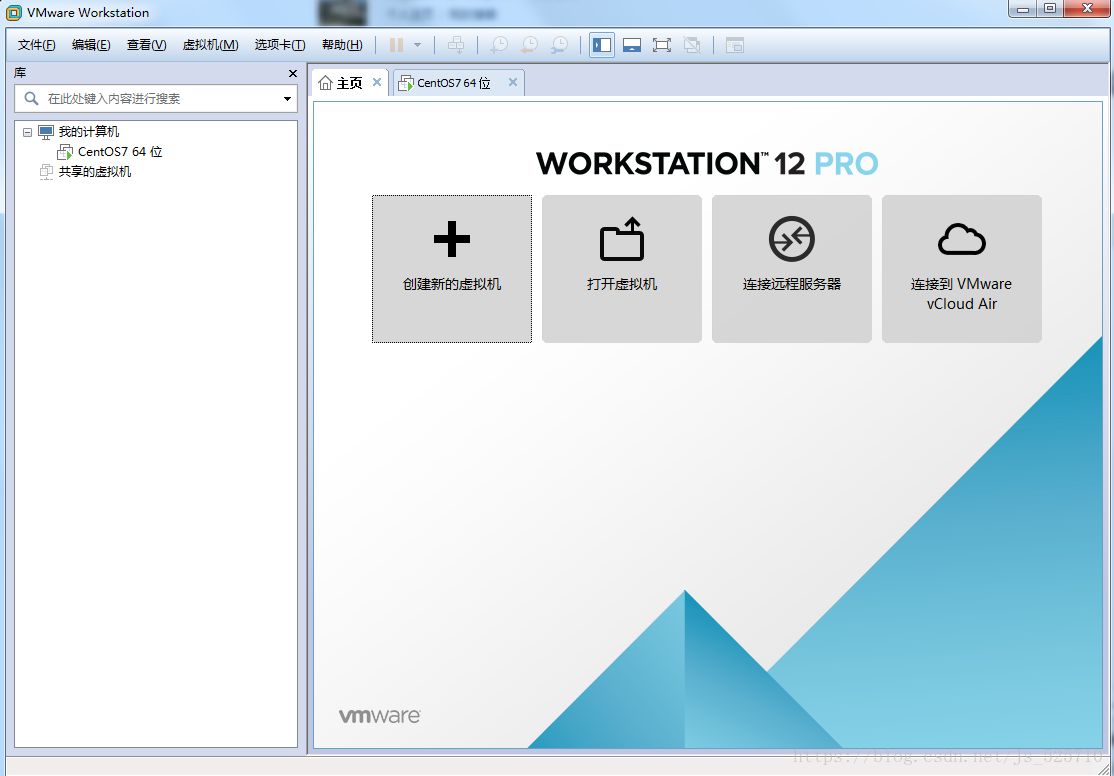This screenshot has width=1114, height=776.
Task: Close the CentOS7 64 位 tab
Action: point(513,82)
